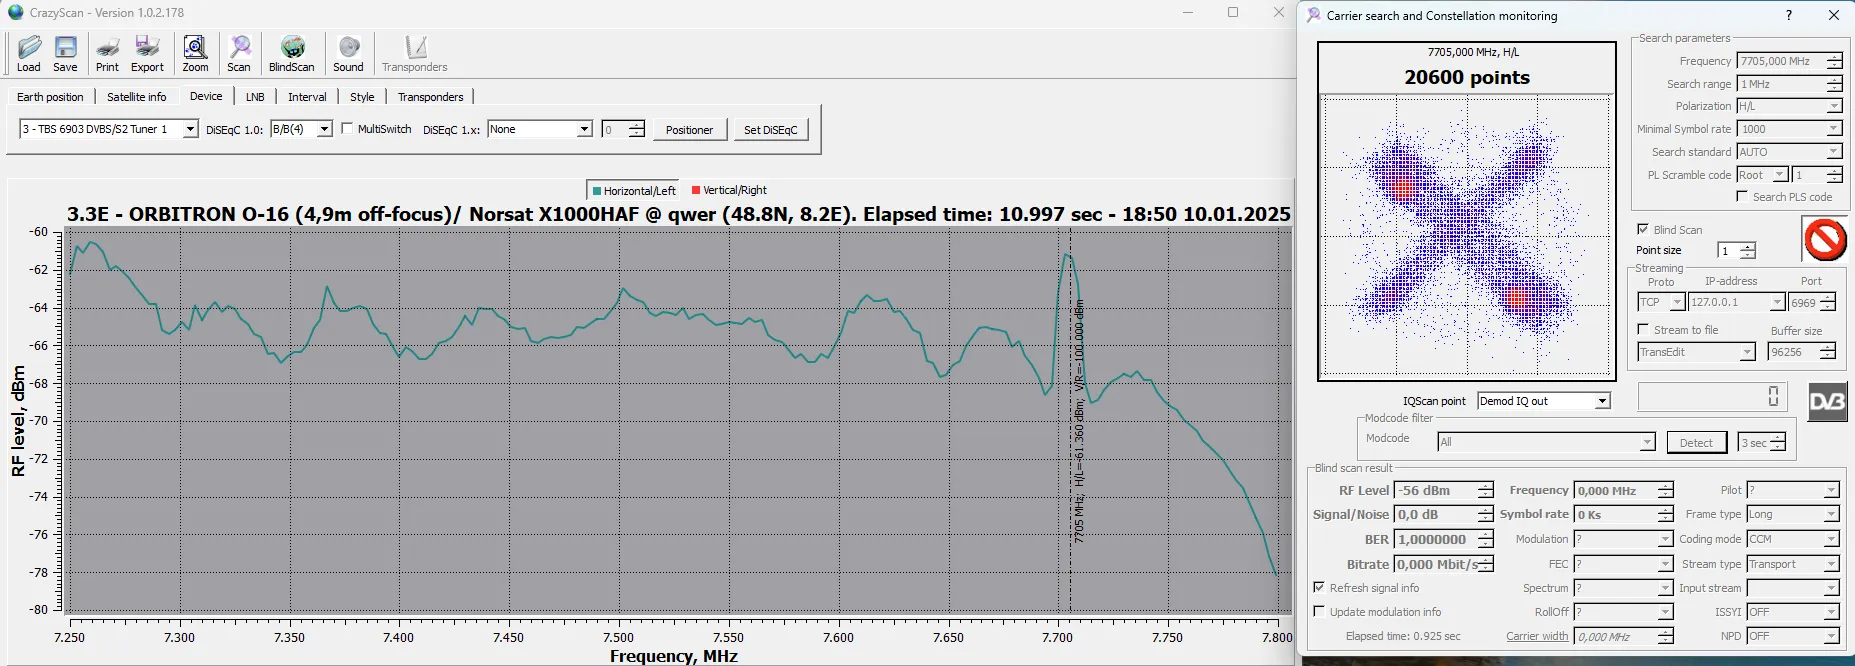
Task: Open the Polarization dropdown
Action: 1834,106
